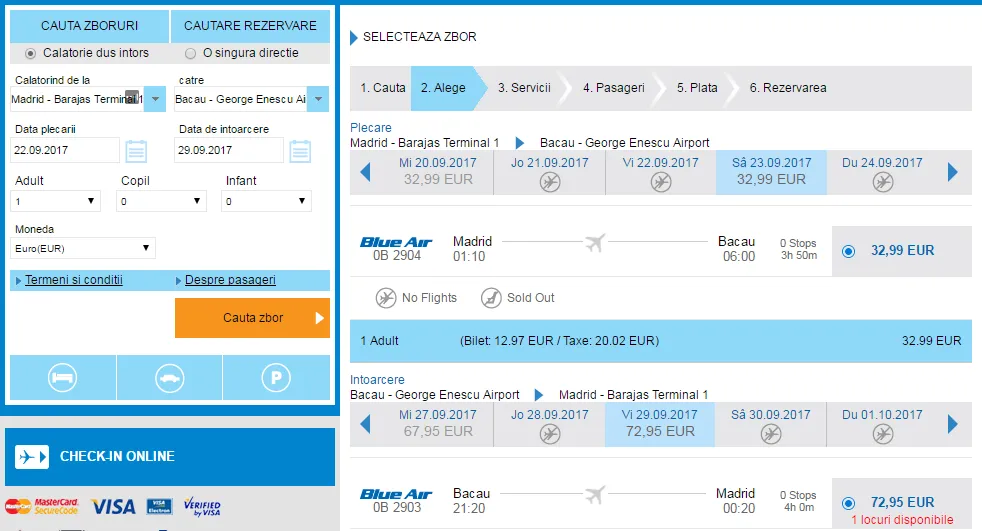The height and width of the screenshot is (531, 982).
Task: Select Calatorie dus intors radio button
Action: (30, 54)
